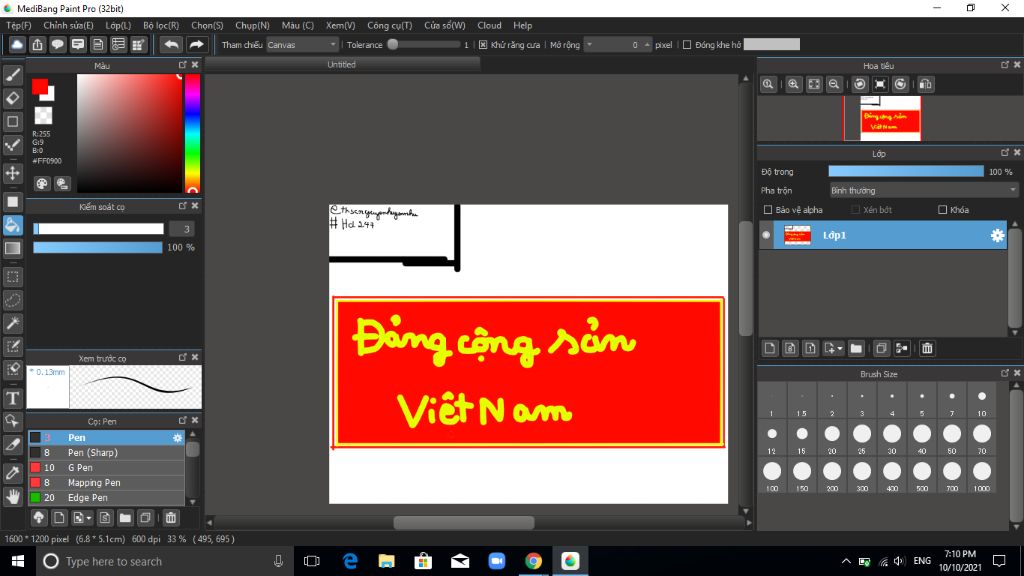
Task: Choose brush size 1000
Action: pyautogui.click(x=982, y=477)
